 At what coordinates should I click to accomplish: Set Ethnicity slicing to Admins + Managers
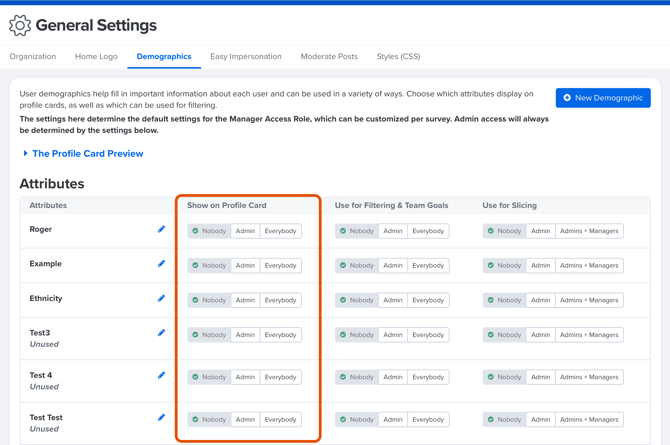tap(588, 300)
